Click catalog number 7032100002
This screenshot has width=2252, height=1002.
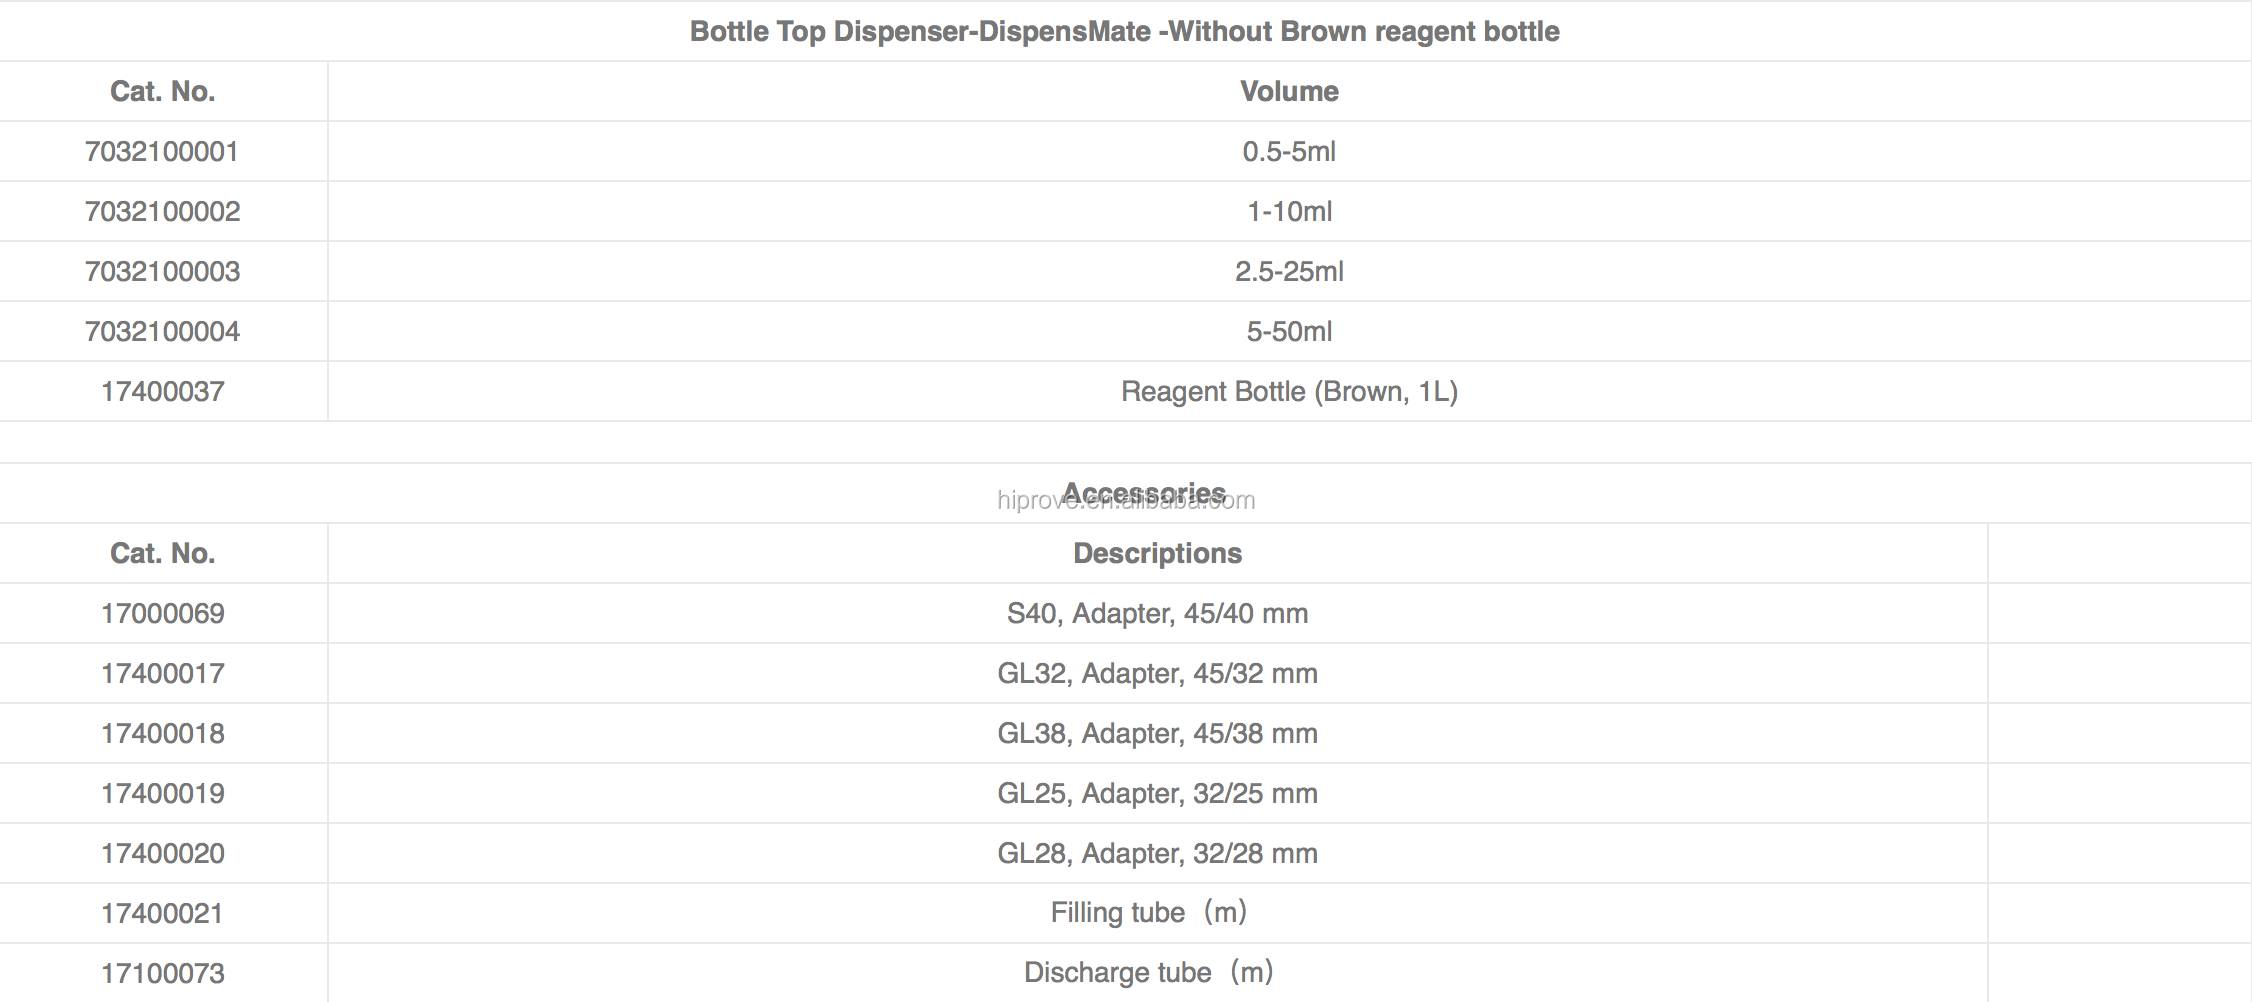tap(162, 212)
